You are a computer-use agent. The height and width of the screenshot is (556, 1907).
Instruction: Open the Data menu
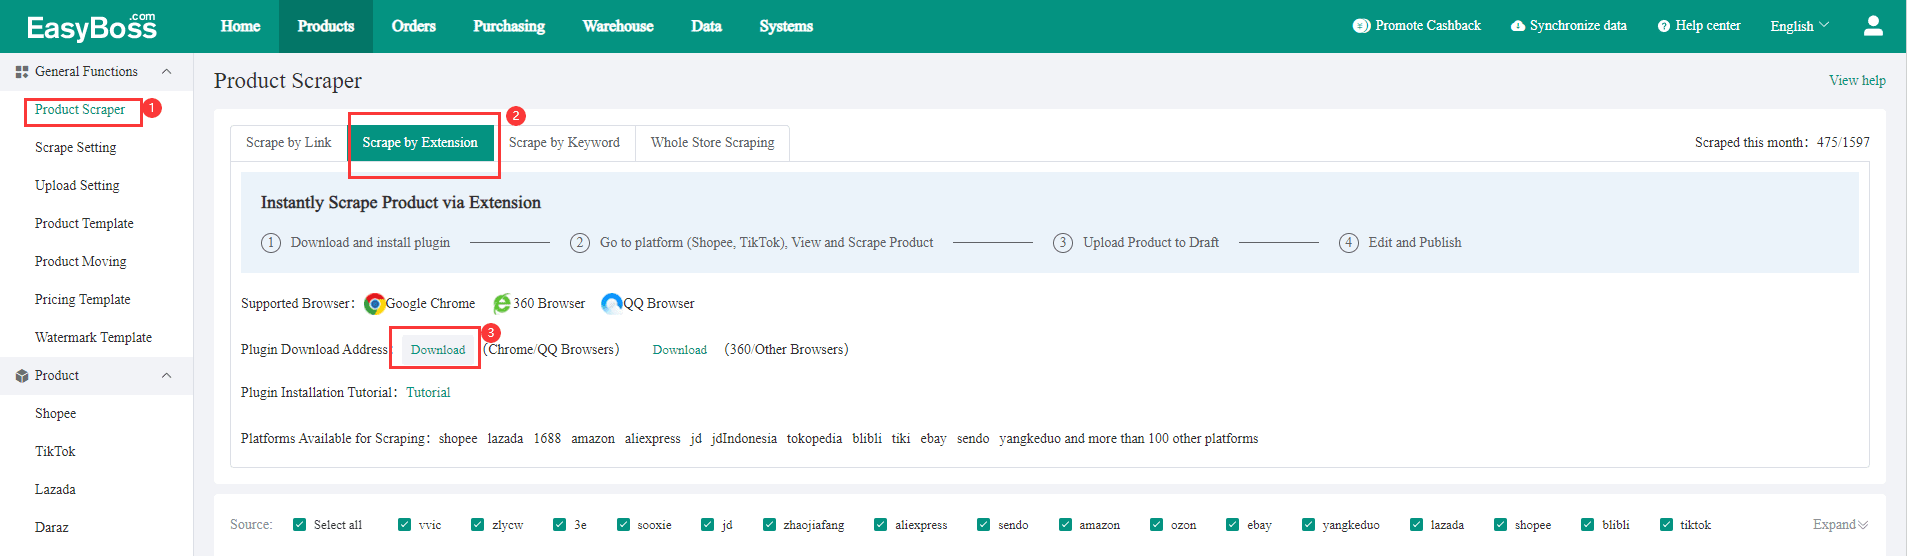pos(706,26)
